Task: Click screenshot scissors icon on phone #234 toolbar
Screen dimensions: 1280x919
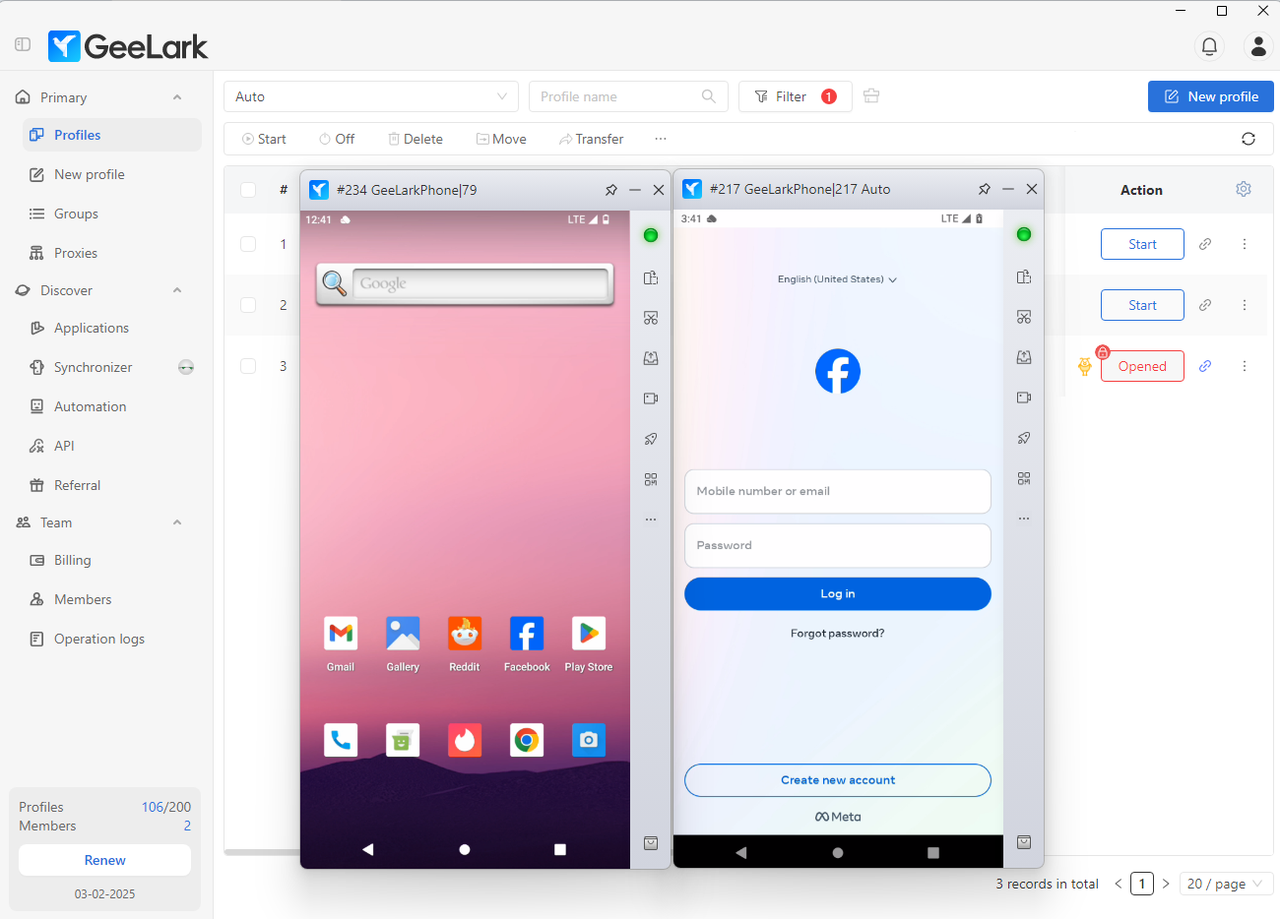Action: point(651,318)
